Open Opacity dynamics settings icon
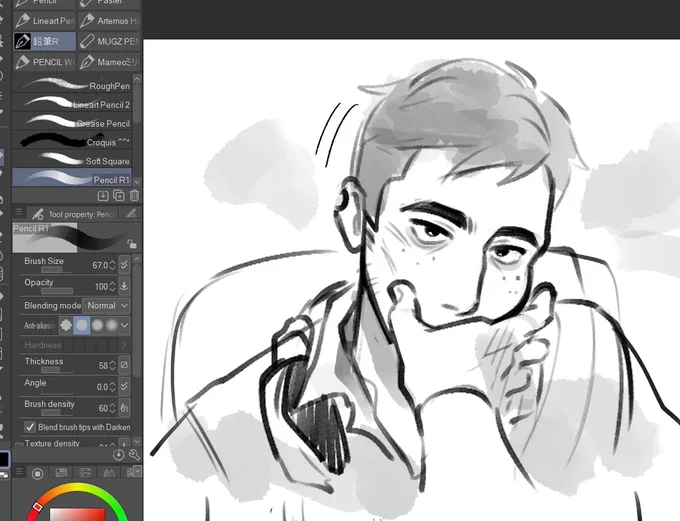Screen dimensions: 680x521 [x=124, y=286]
